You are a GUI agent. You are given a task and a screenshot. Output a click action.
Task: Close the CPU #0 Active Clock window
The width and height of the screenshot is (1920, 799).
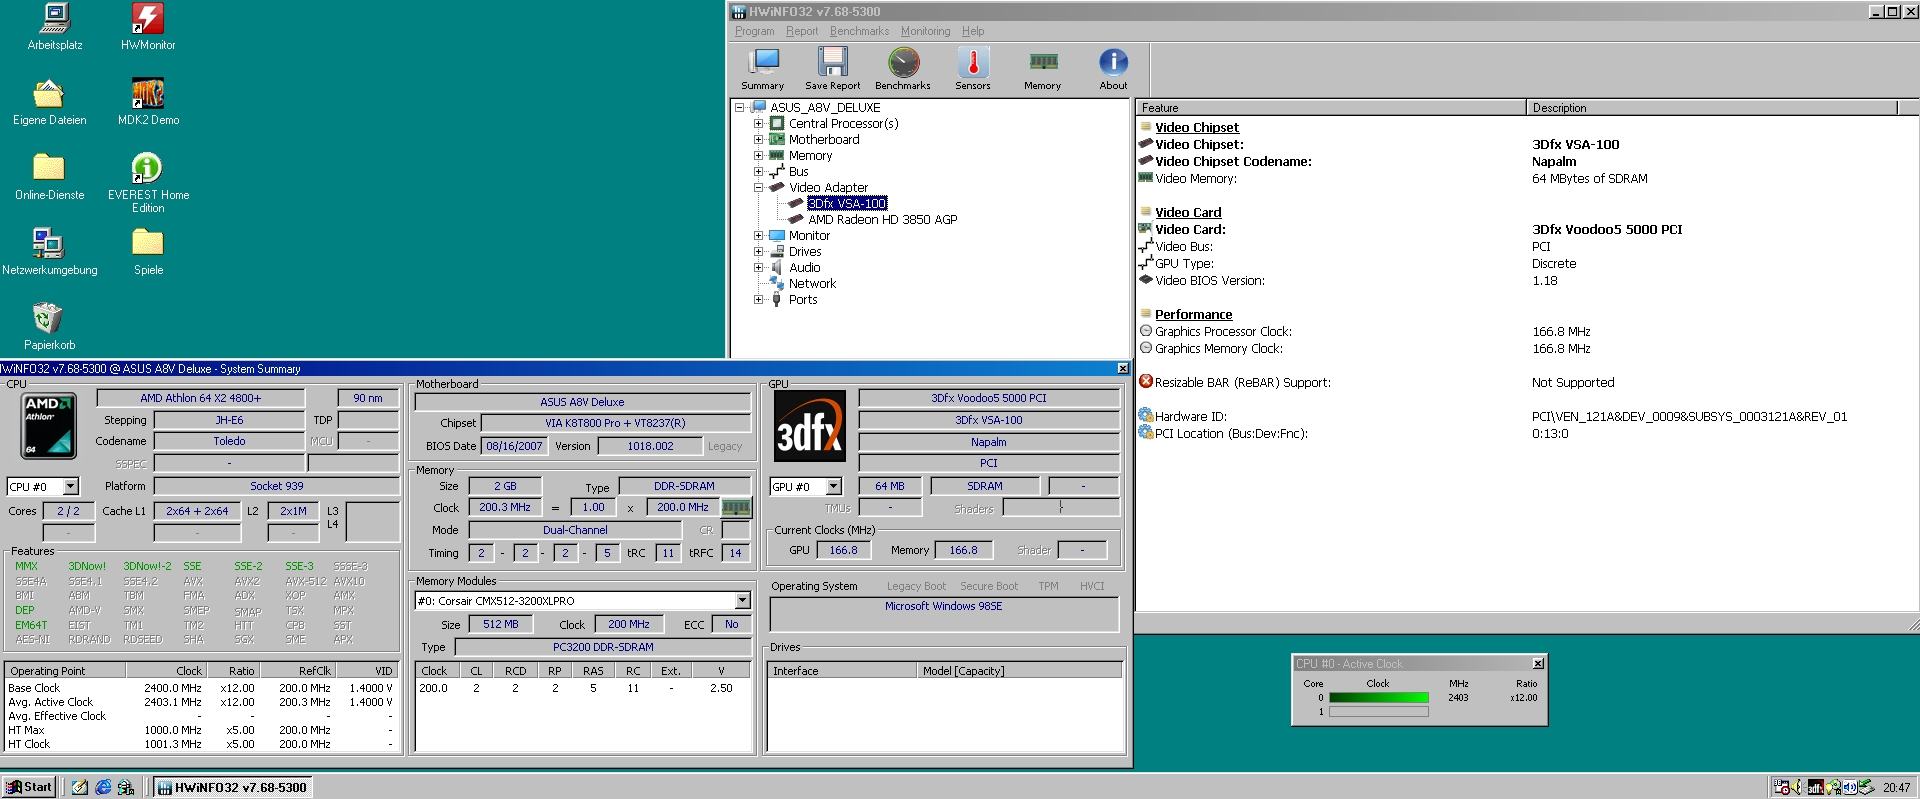[1538, 664]
